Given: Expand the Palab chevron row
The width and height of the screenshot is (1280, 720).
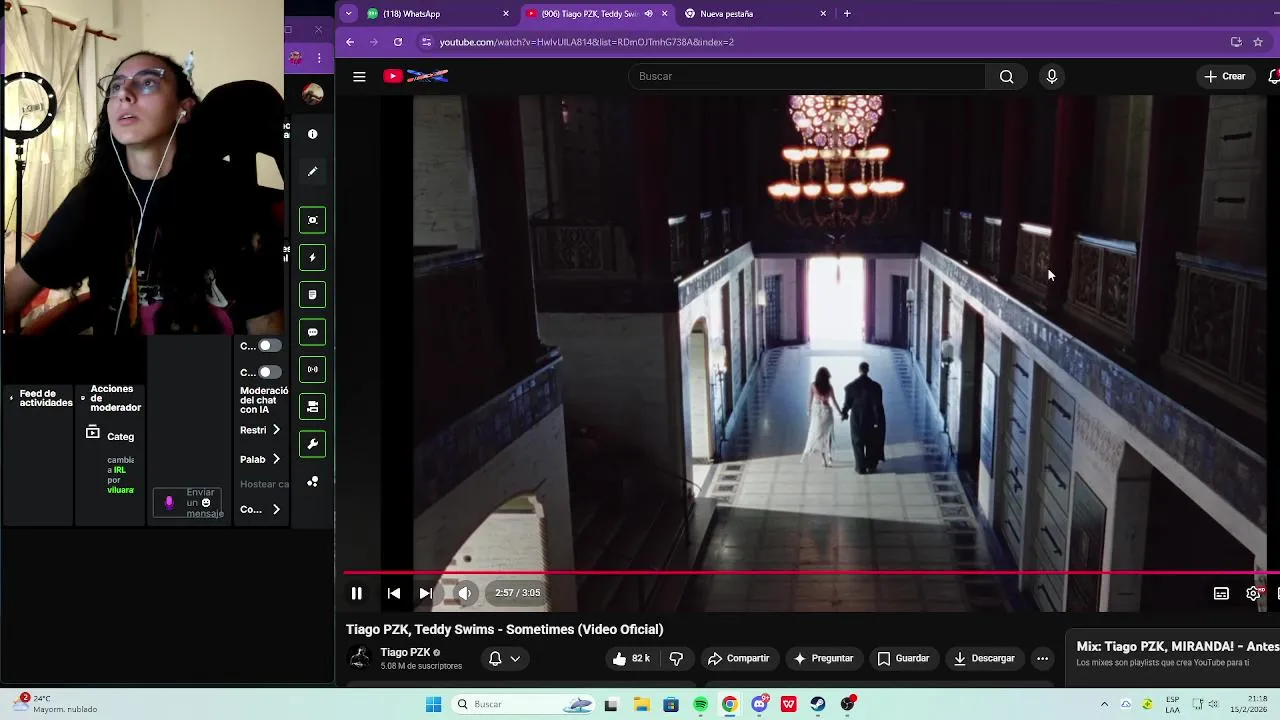Looking at the screenshot, I should 262,459.
